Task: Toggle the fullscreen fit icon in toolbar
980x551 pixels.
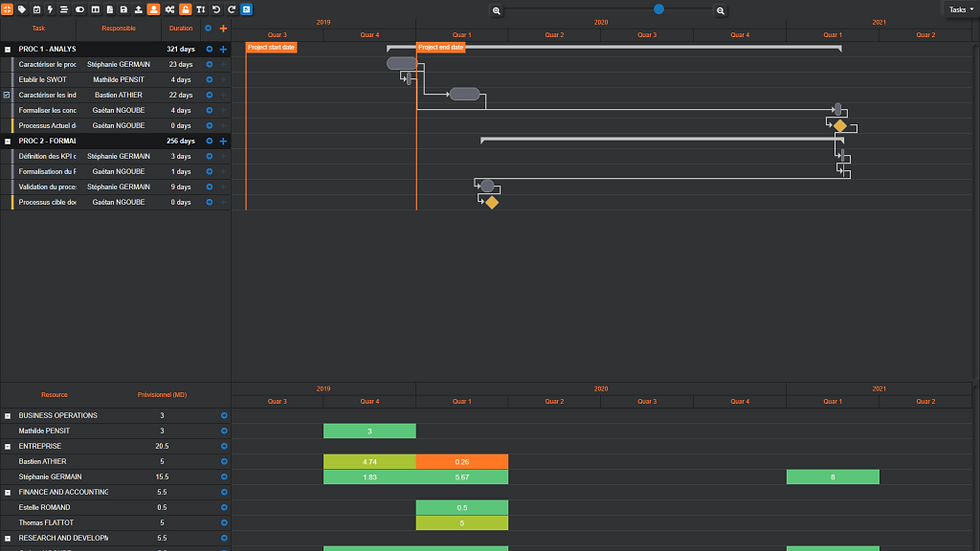Action: point(8,9)
